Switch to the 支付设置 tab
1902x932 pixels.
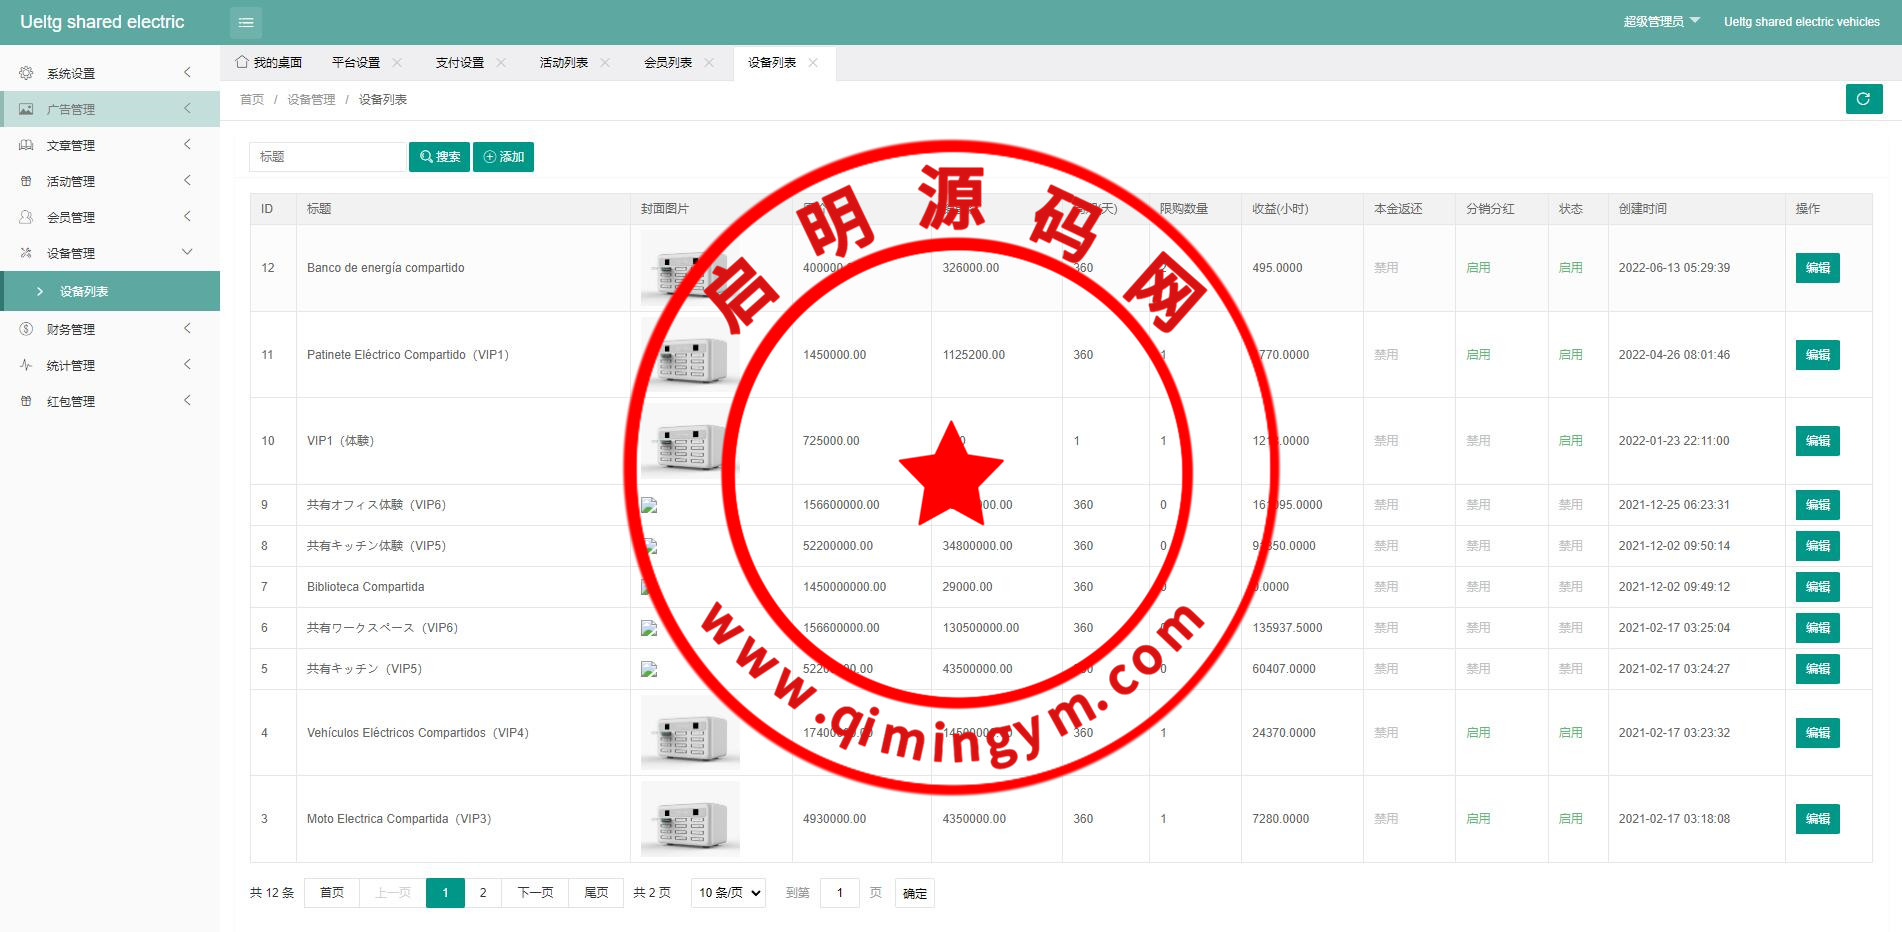click(x=459, y=62)
